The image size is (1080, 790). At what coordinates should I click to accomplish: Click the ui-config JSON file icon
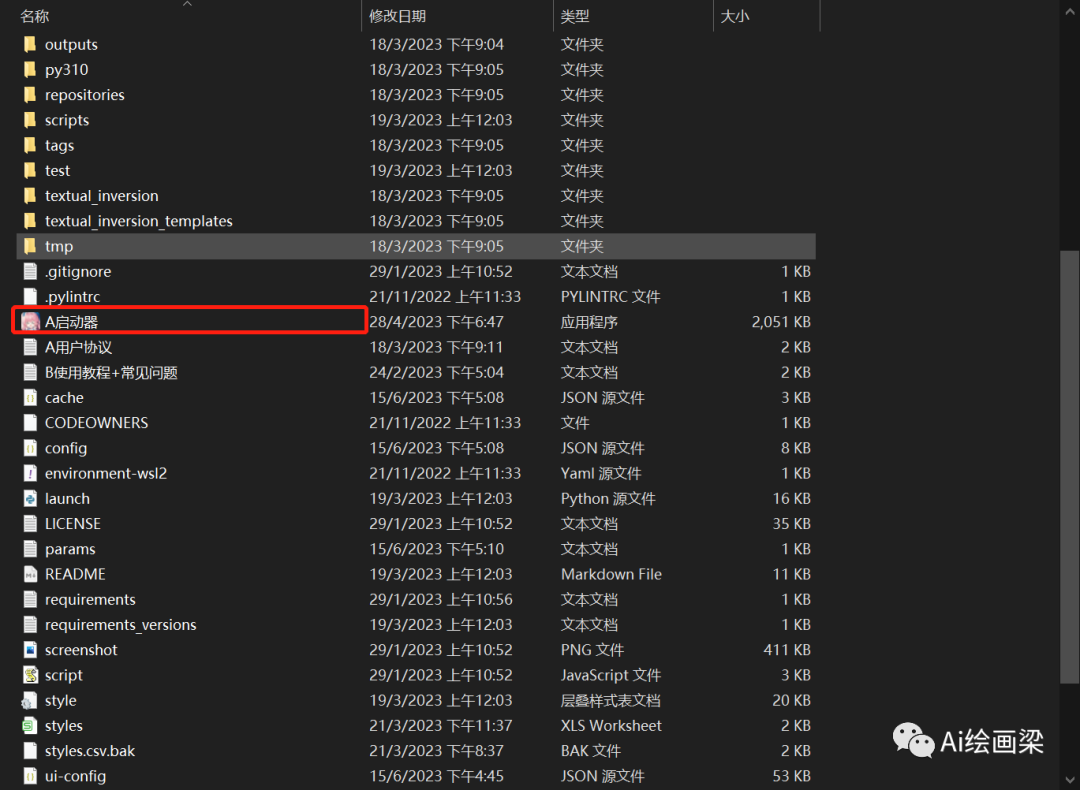click(30, 776)
